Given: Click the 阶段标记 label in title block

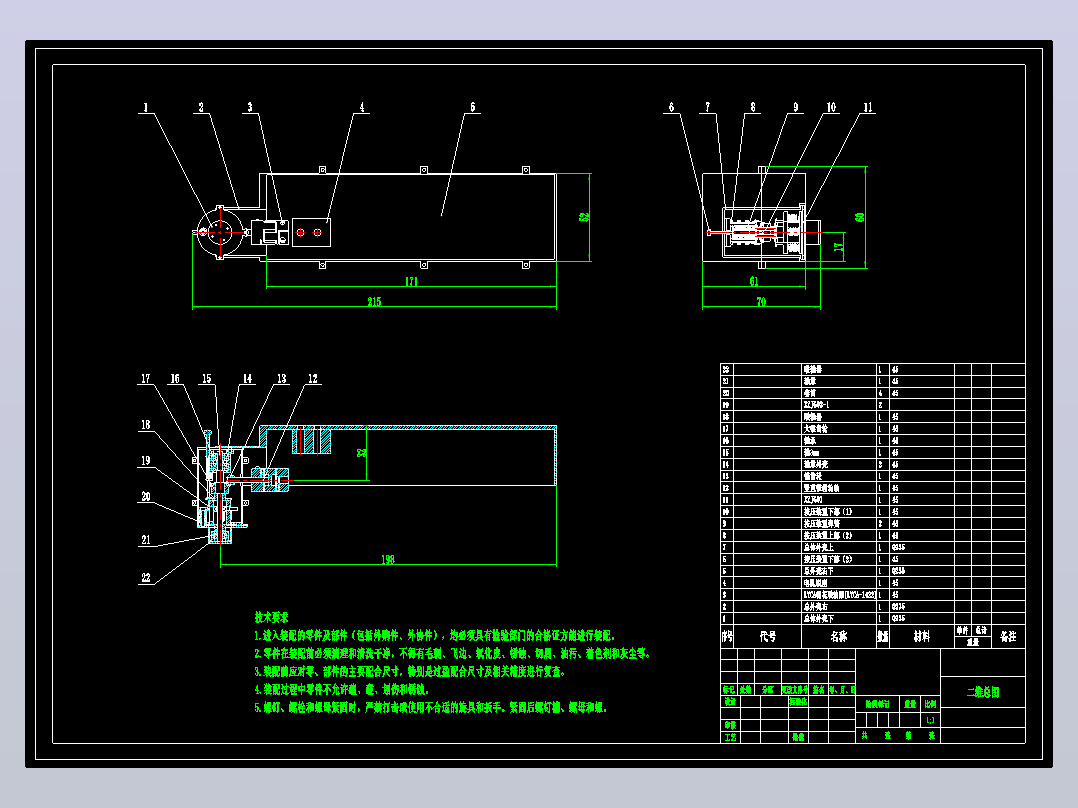Looking at the screenshot, I should (x=877, y=704).
